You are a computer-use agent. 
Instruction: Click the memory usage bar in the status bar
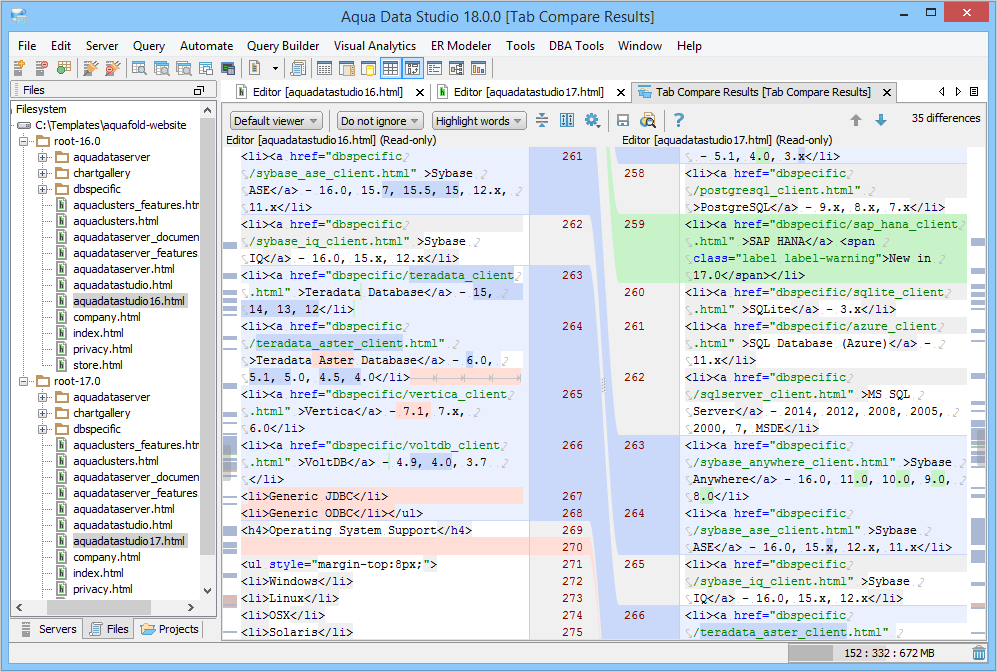(x=877, y=653)
